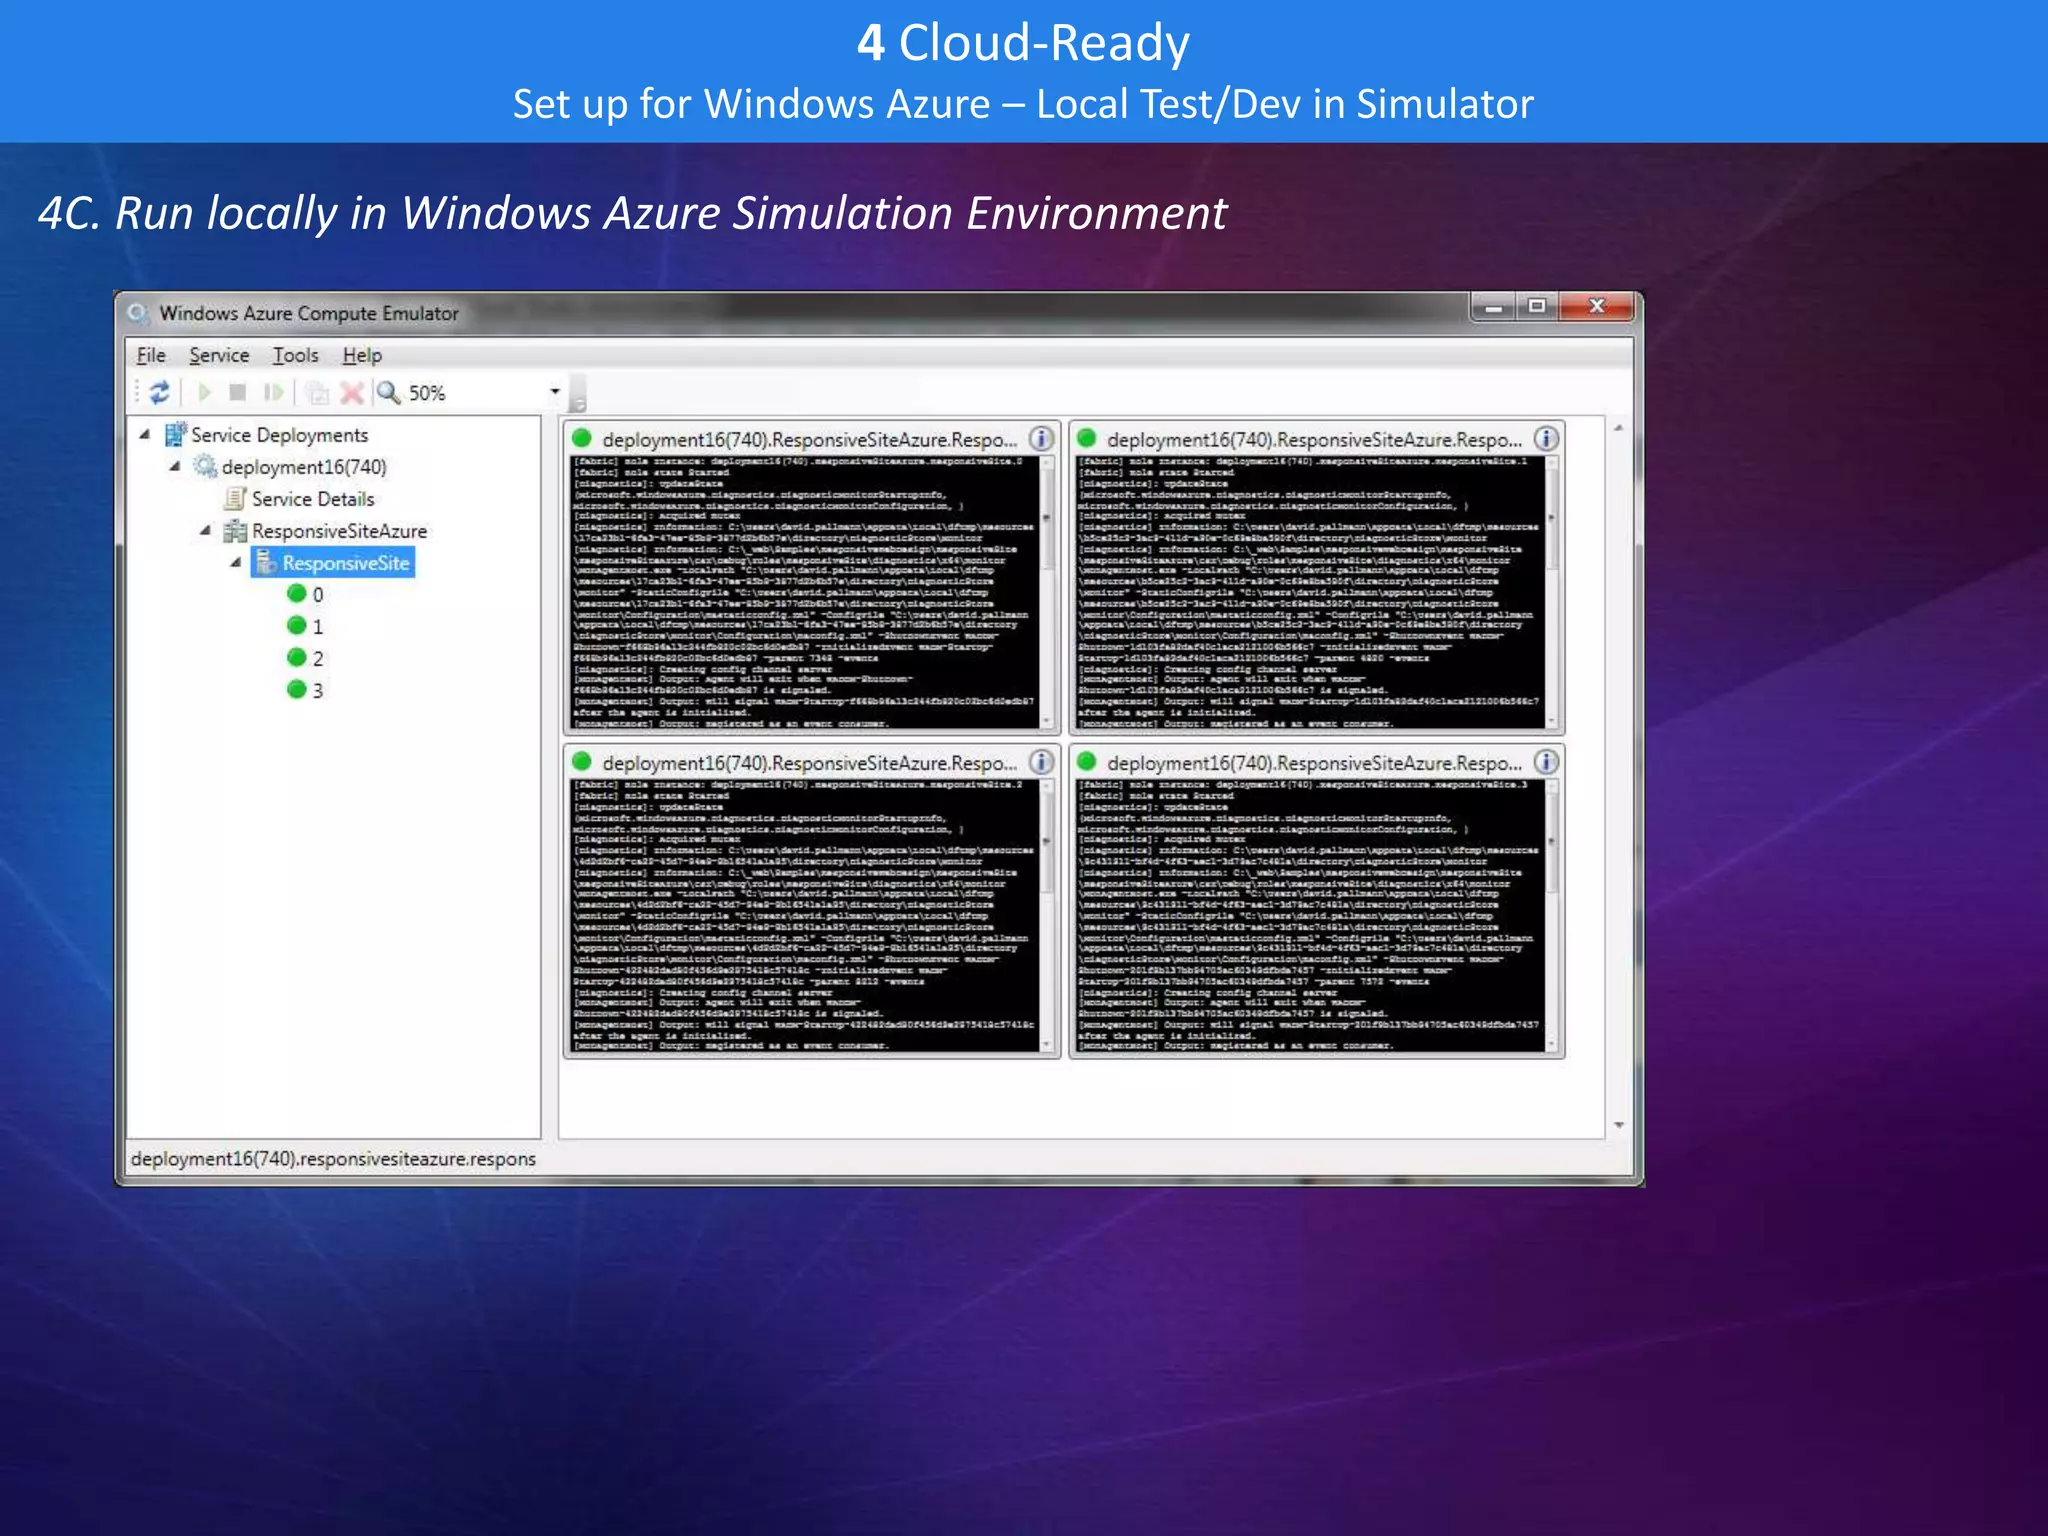Click green header dot of instance 1 panel

point(1087,438)
